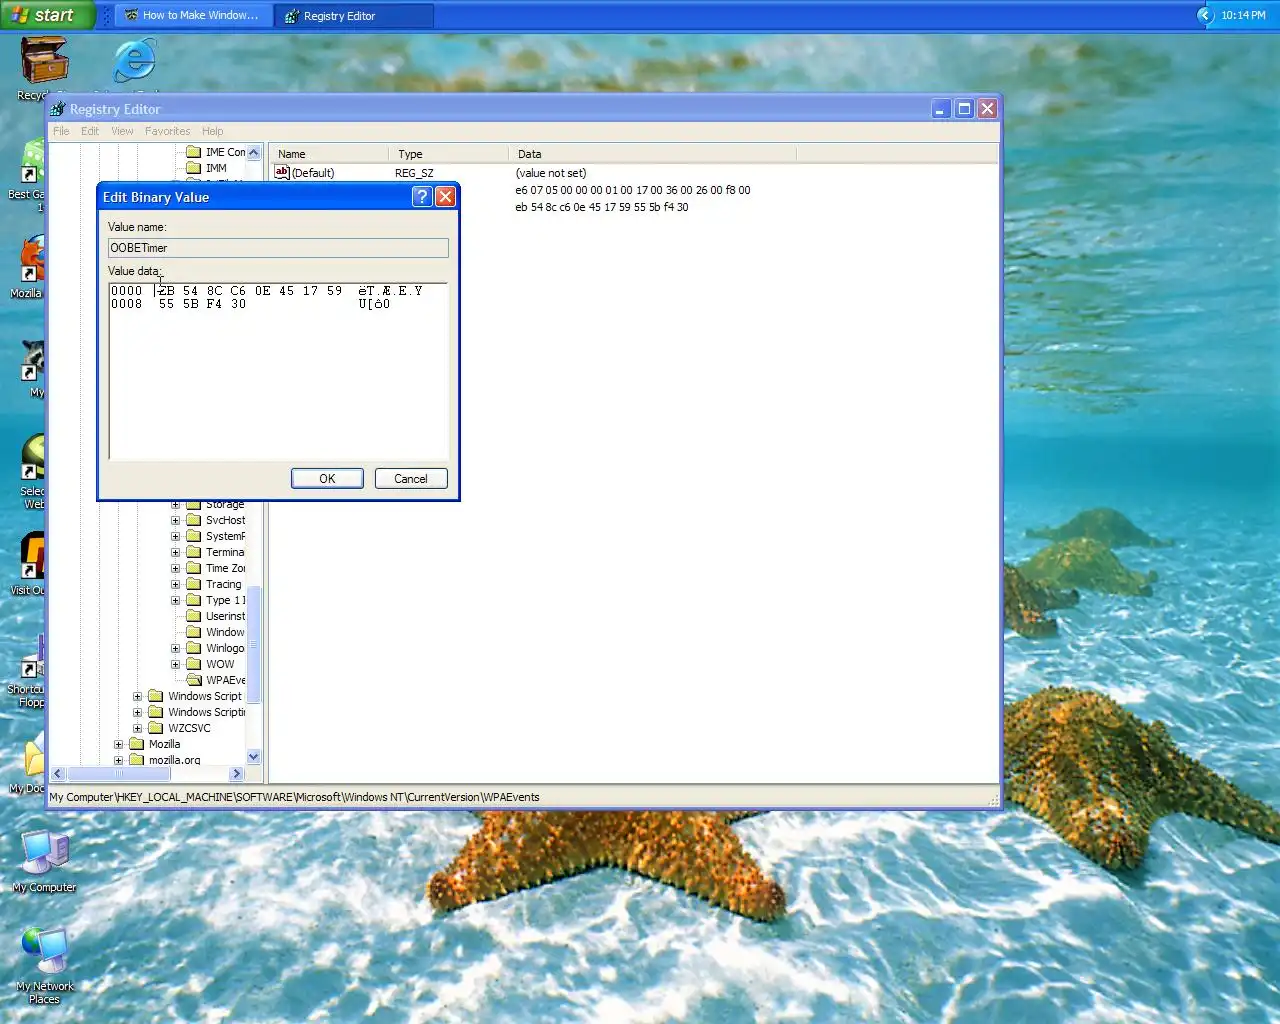1280x1024 pixels.
Task: Open the My Computer desktop icon
Action: coord(45,852)
